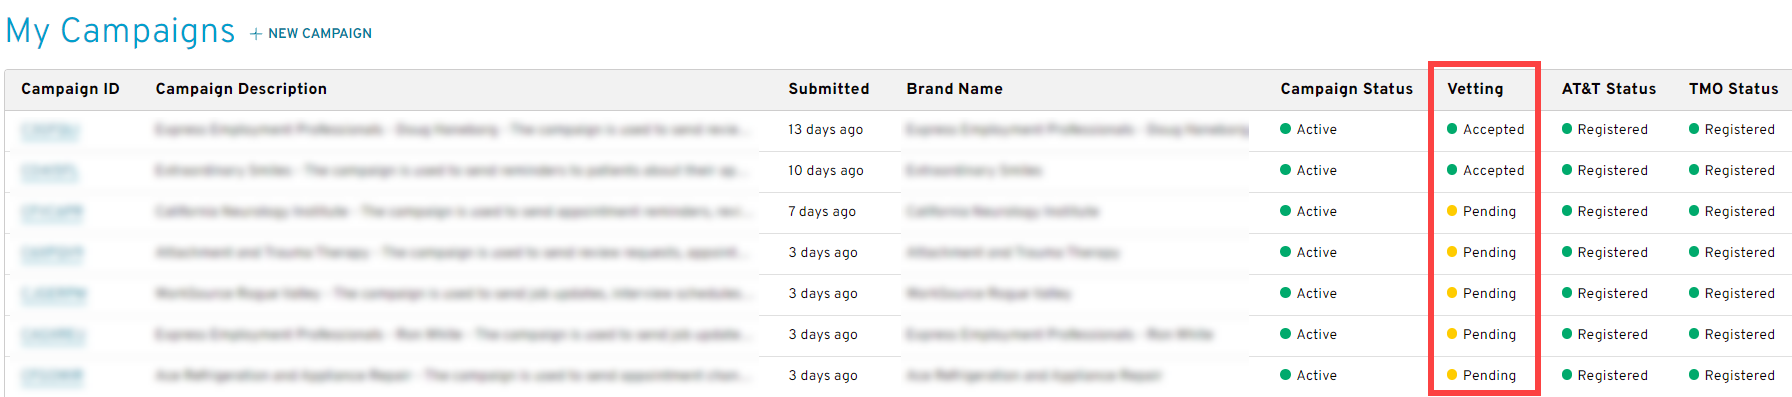Sort by Campaign Status column header

point(1346,89)
